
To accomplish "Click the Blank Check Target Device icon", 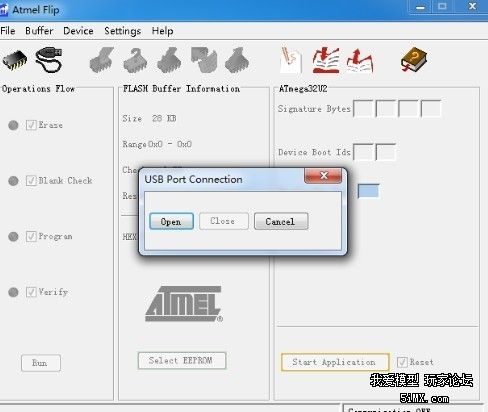I will click(x=135, y=60).
